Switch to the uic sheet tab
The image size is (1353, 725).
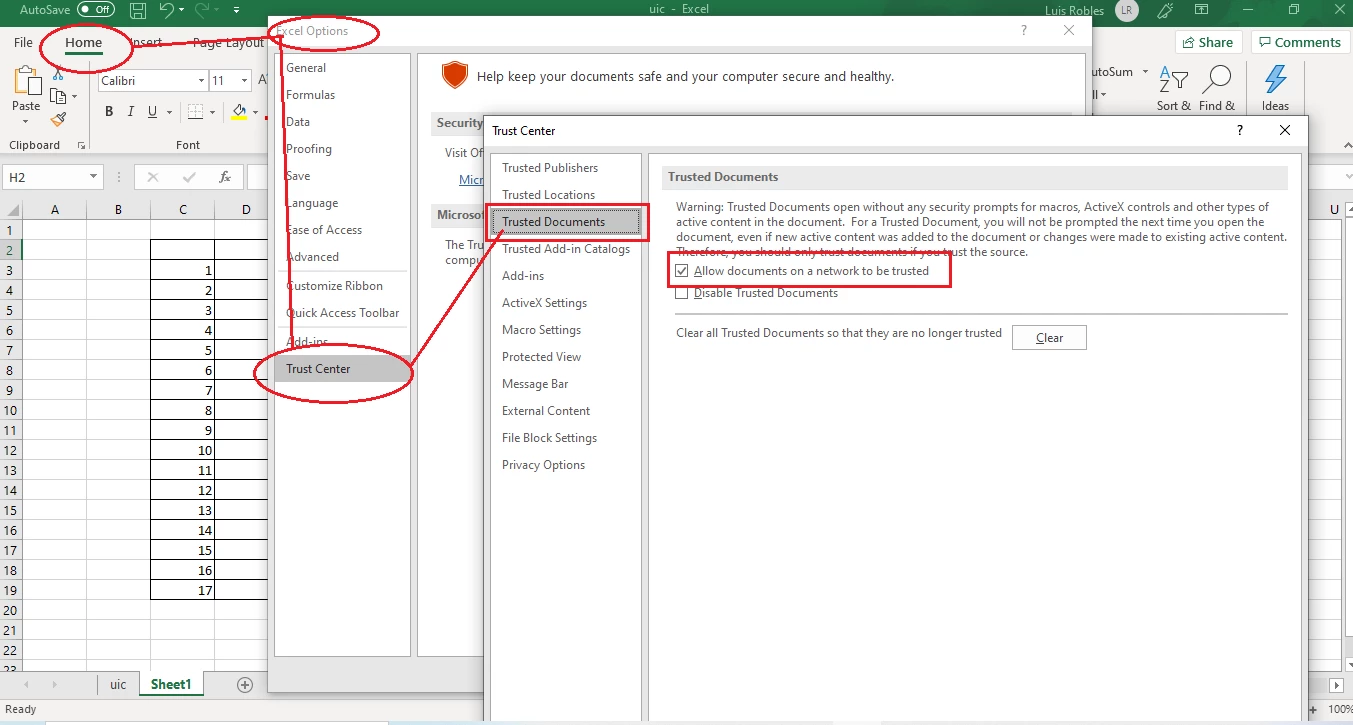click(118, 684)
